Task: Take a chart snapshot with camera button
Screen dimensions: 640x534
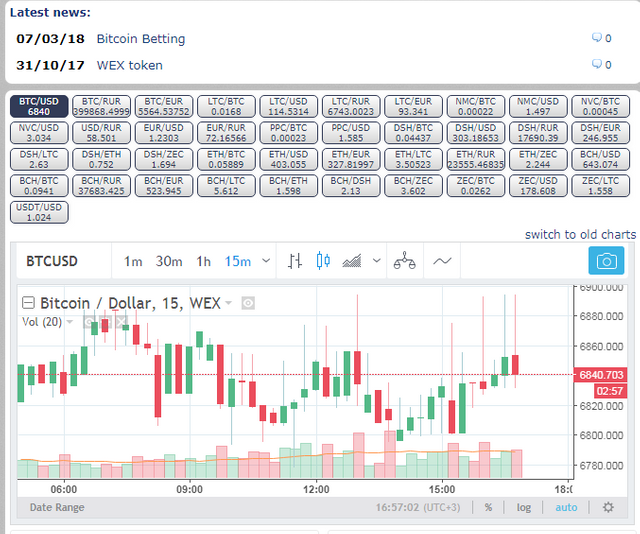Action: [606, 260]
